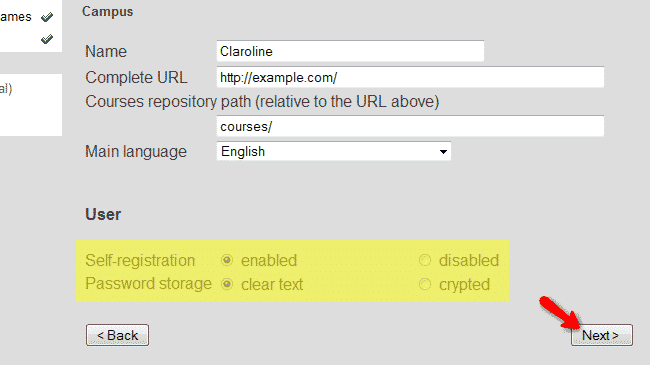Screen dimensions: 650x366
Task: Click the red arrow pointing at Next
Action: pyautogui.click(x=559, y=312)
